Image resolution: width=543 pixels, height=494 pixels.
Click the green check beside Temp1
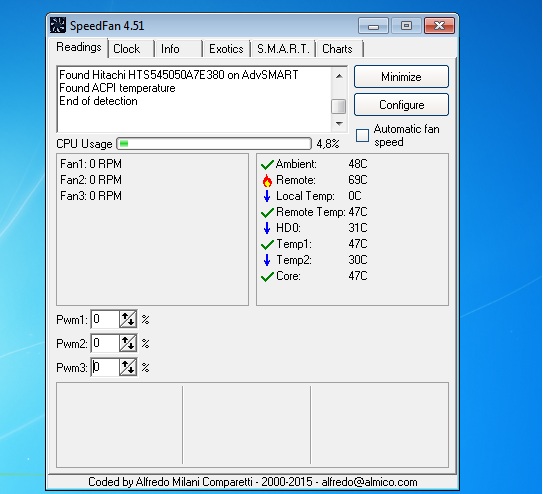(x=267, y=244)
